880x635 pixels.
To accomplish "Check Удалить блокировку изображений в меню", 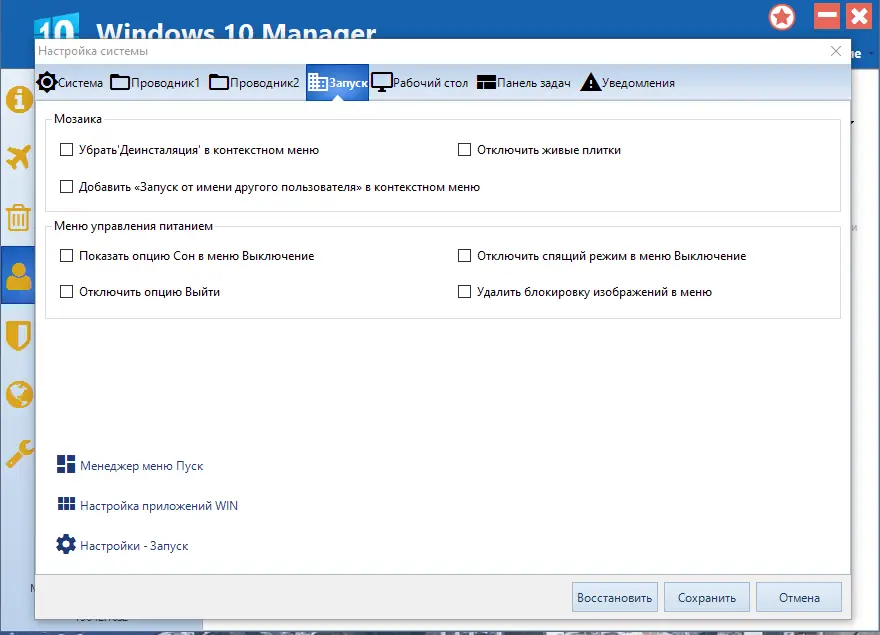I will (x=464, y=291).
